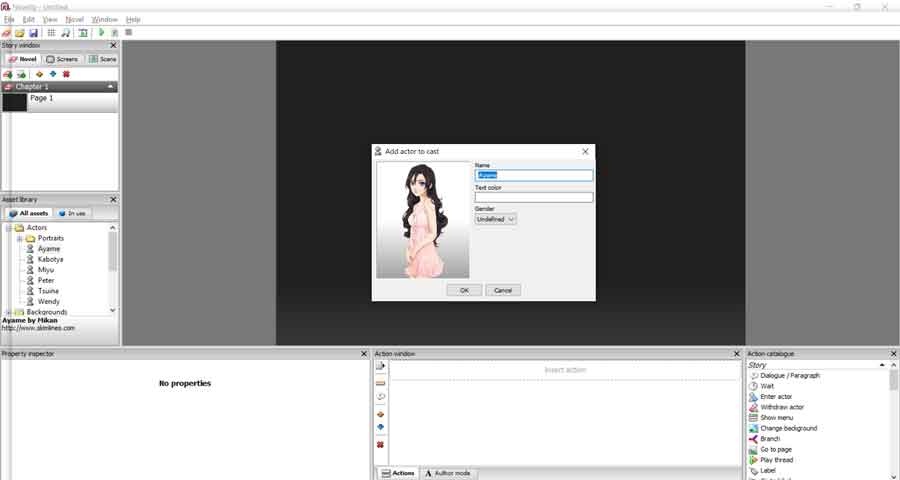The height and width of the screenshot is (480, 900).
Task: Select the Novel tab in the Story window
Action: 22,59
